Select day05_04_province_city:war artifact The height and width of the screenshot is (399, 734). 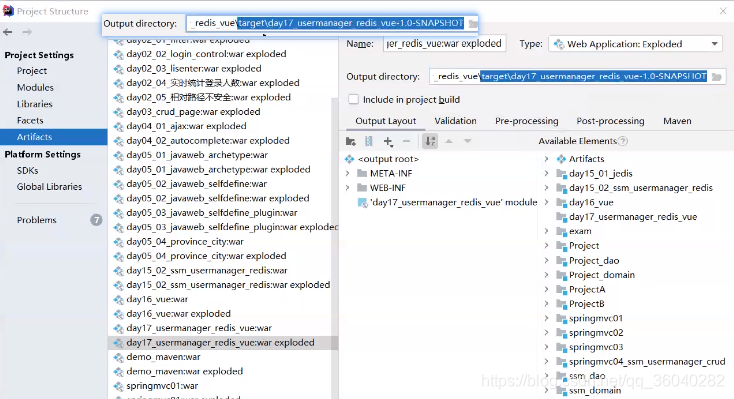point(185,242)
